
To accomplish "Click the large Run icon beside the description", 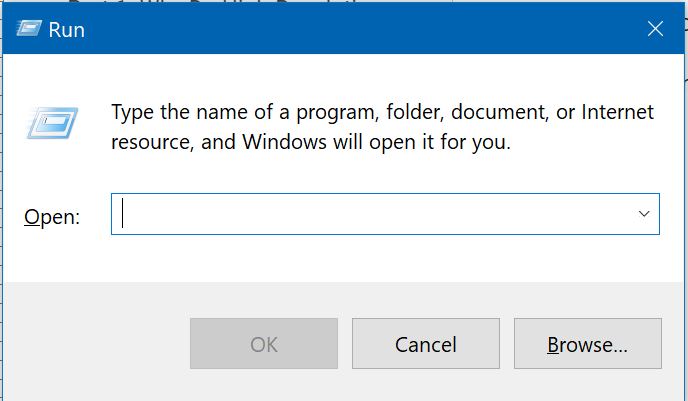I will click(52, 123).
